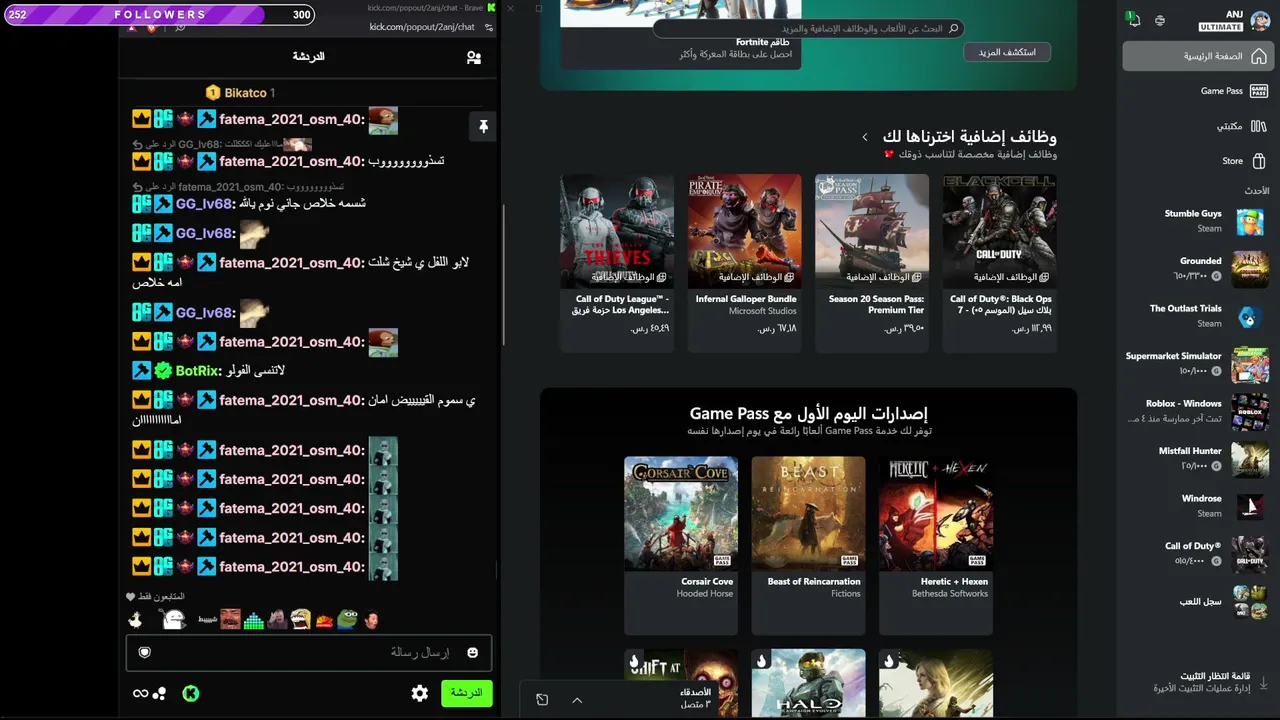Open Call of Duty League Los Angeles bundle
1280x720 pixels.
tap(617, 263)
